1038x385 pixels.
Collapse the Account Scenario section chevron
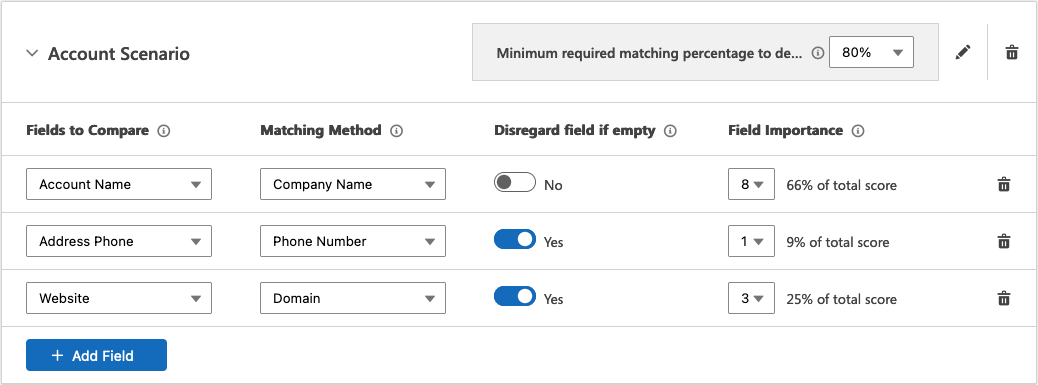pos(32,54)
